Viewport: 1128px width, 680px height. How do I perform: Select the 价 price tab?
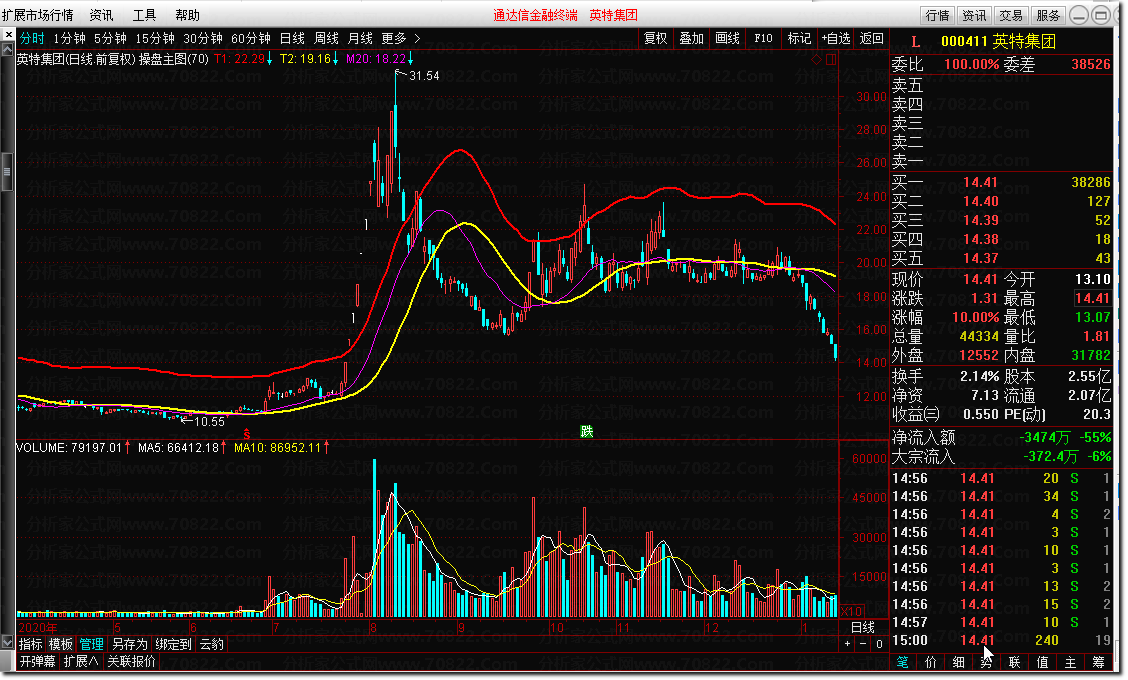[931, 662]
